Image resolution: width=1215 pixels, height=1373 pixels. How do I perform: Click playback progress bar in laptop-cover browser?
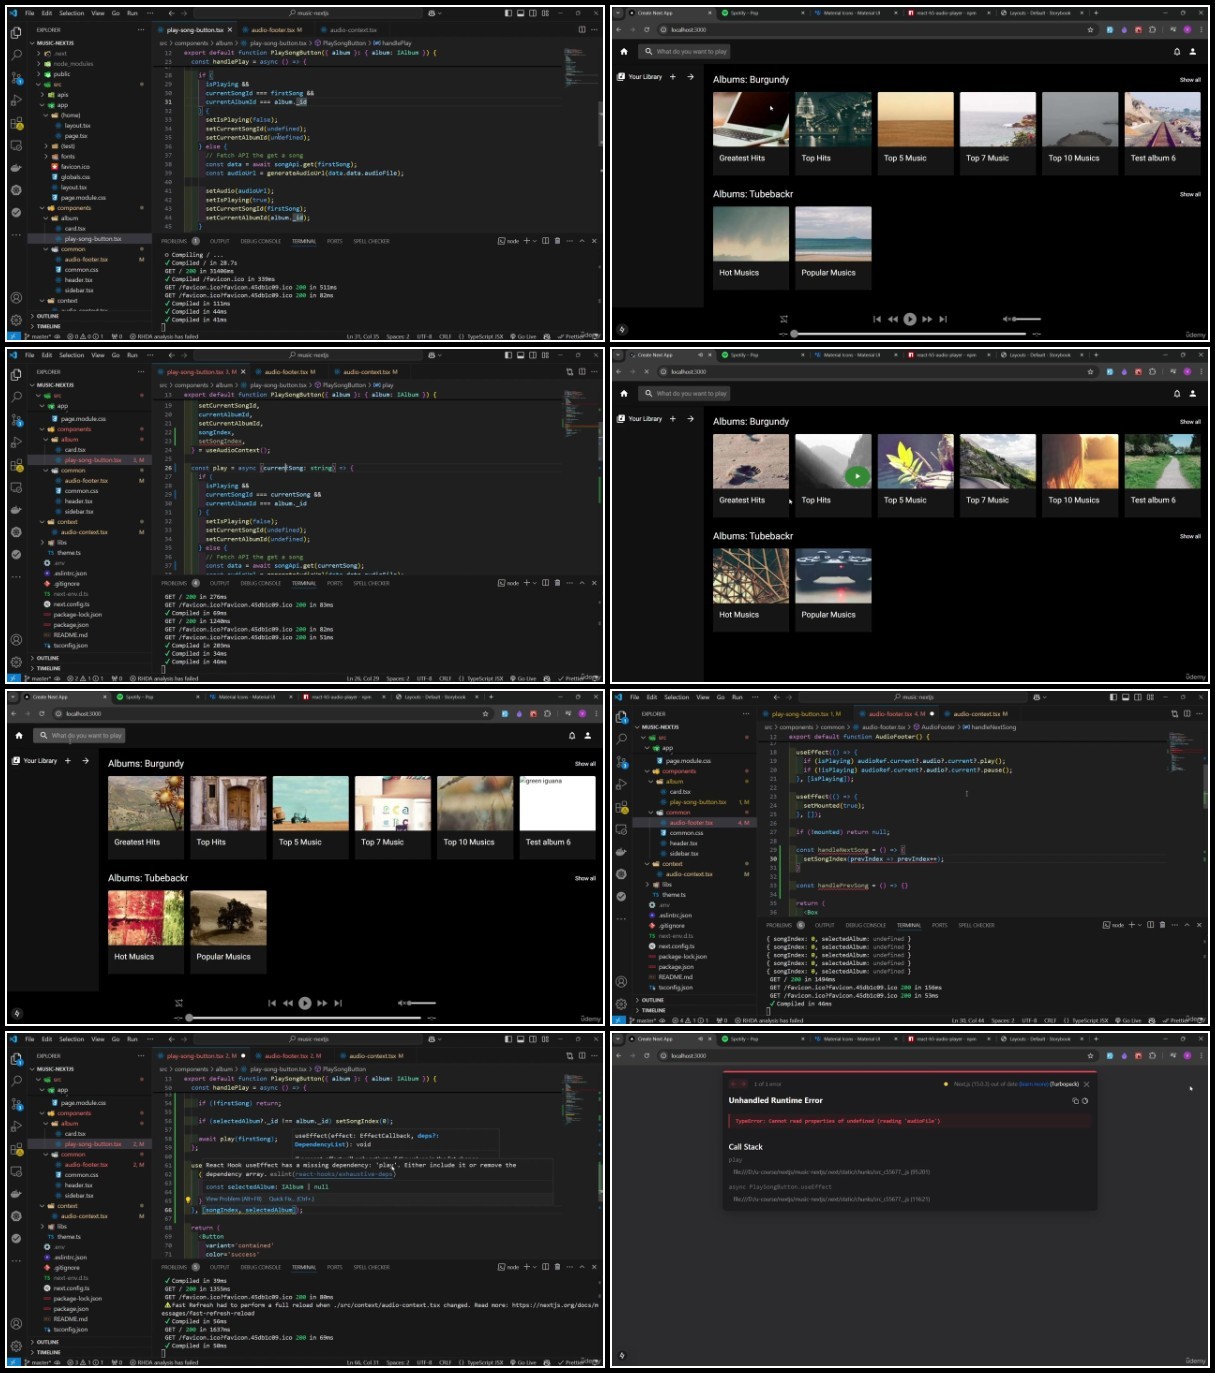coord(910,334)
